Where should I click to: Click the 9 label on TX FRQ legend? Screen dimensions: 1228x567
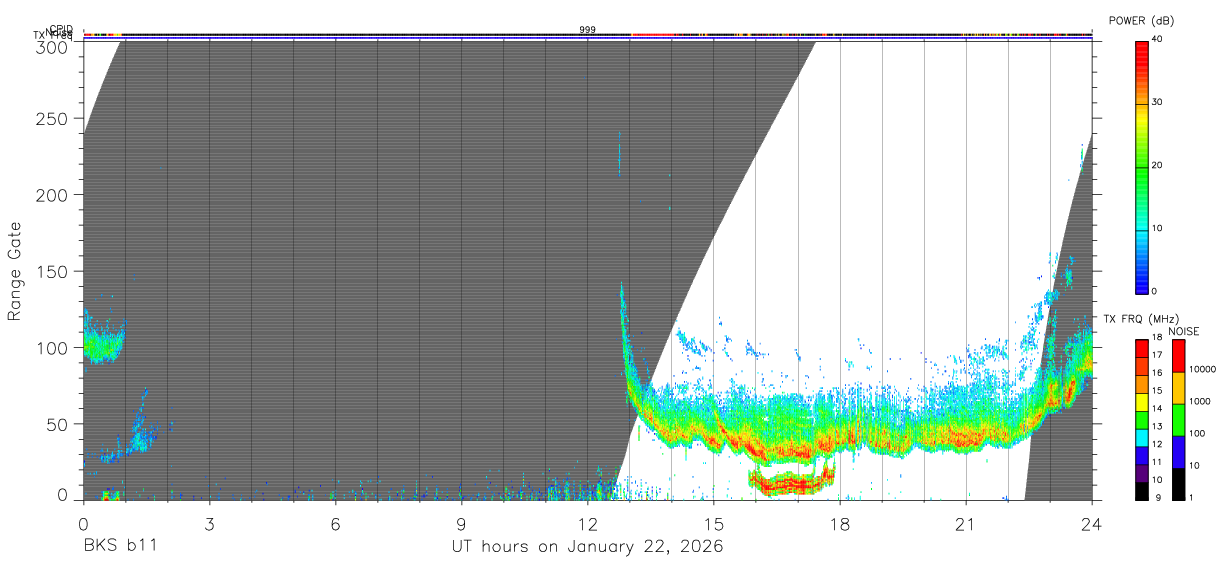pyautogui.click(x=1156, y=498)
